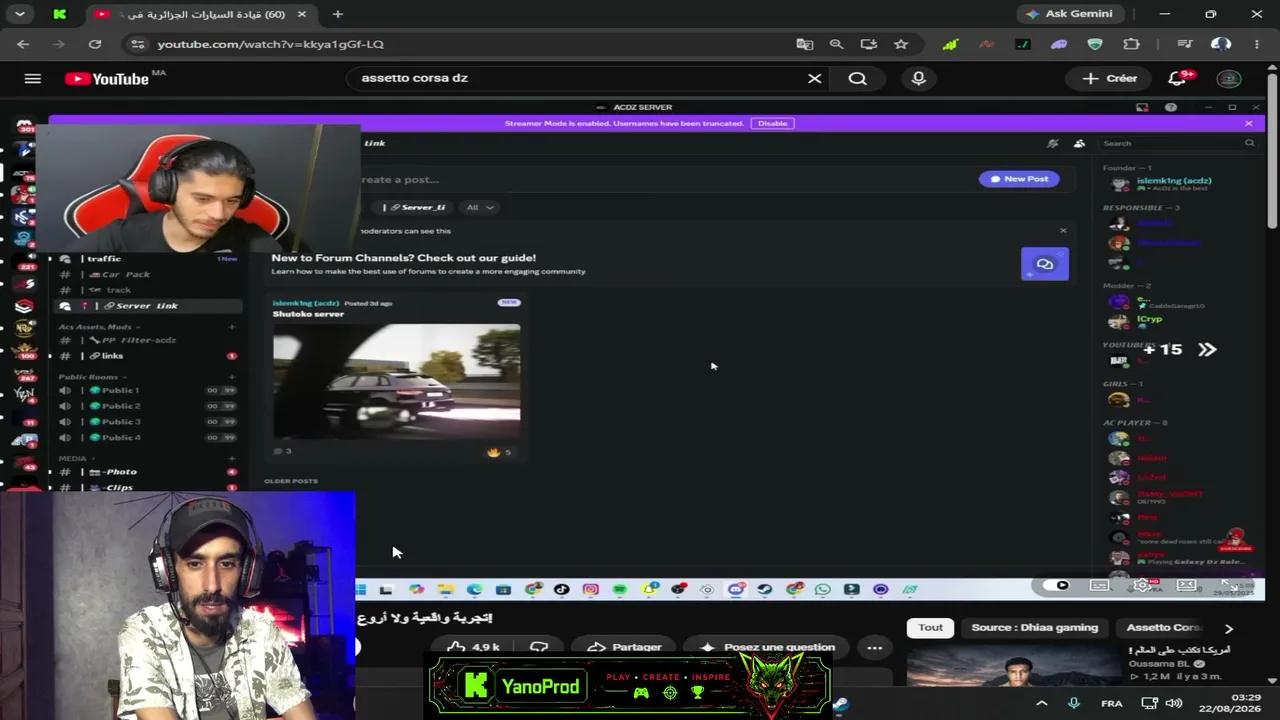Start voice search with the microphone
The height and width of the screenshot is (720, 1280).
pyautogui.click(x=918, y=78)
